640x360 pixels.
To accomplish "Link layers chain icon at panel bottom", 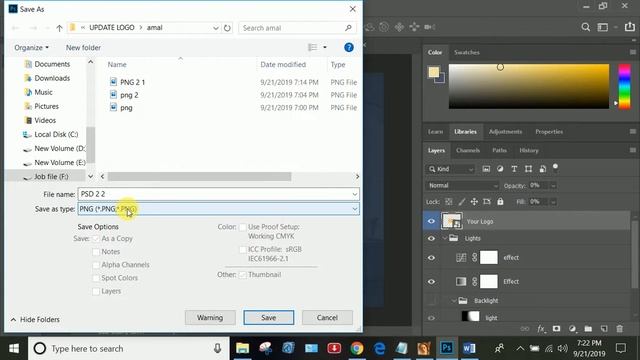I will coord(525,329).
